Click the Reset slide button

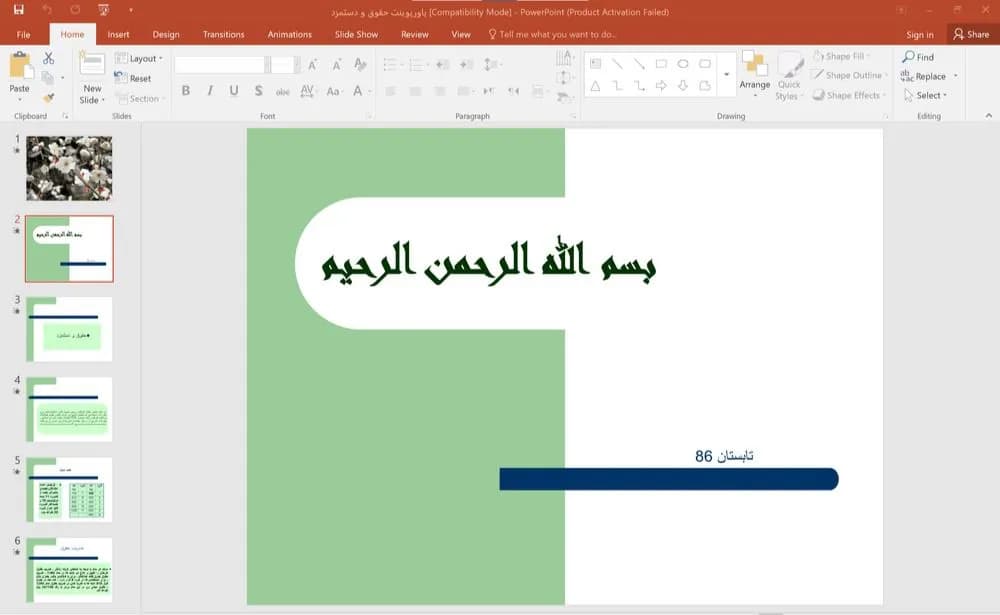(133, 78)
